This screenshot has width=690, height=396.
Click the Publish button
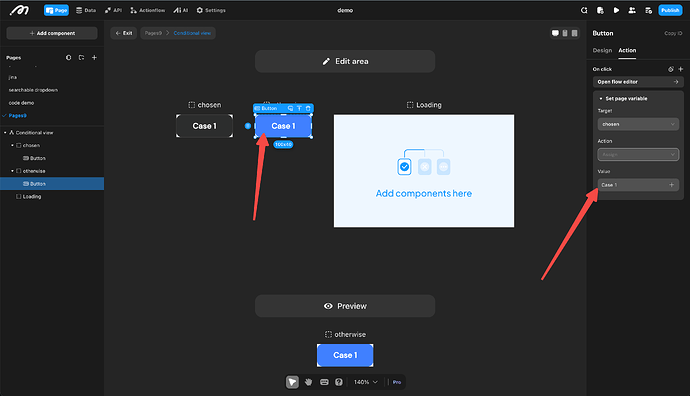[670, 10]
